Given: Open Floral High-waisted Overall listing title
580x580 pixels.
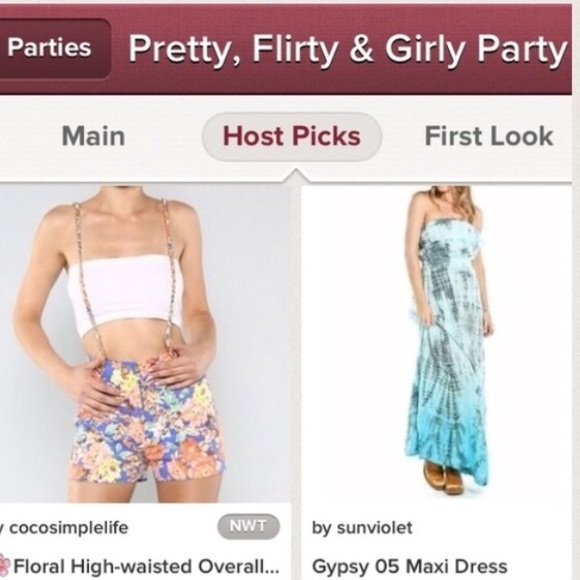Looking at the screenshot, I should tap(146, 566).
